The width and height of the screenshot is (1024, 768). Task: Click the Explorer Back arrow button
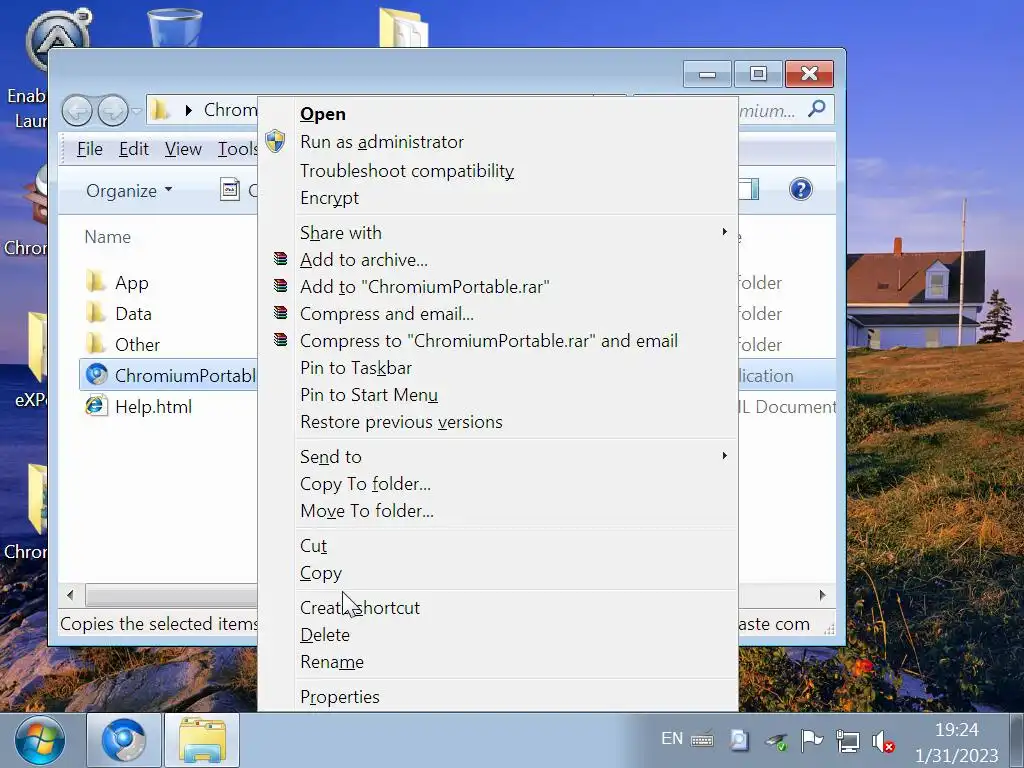[x=78, y=110]
